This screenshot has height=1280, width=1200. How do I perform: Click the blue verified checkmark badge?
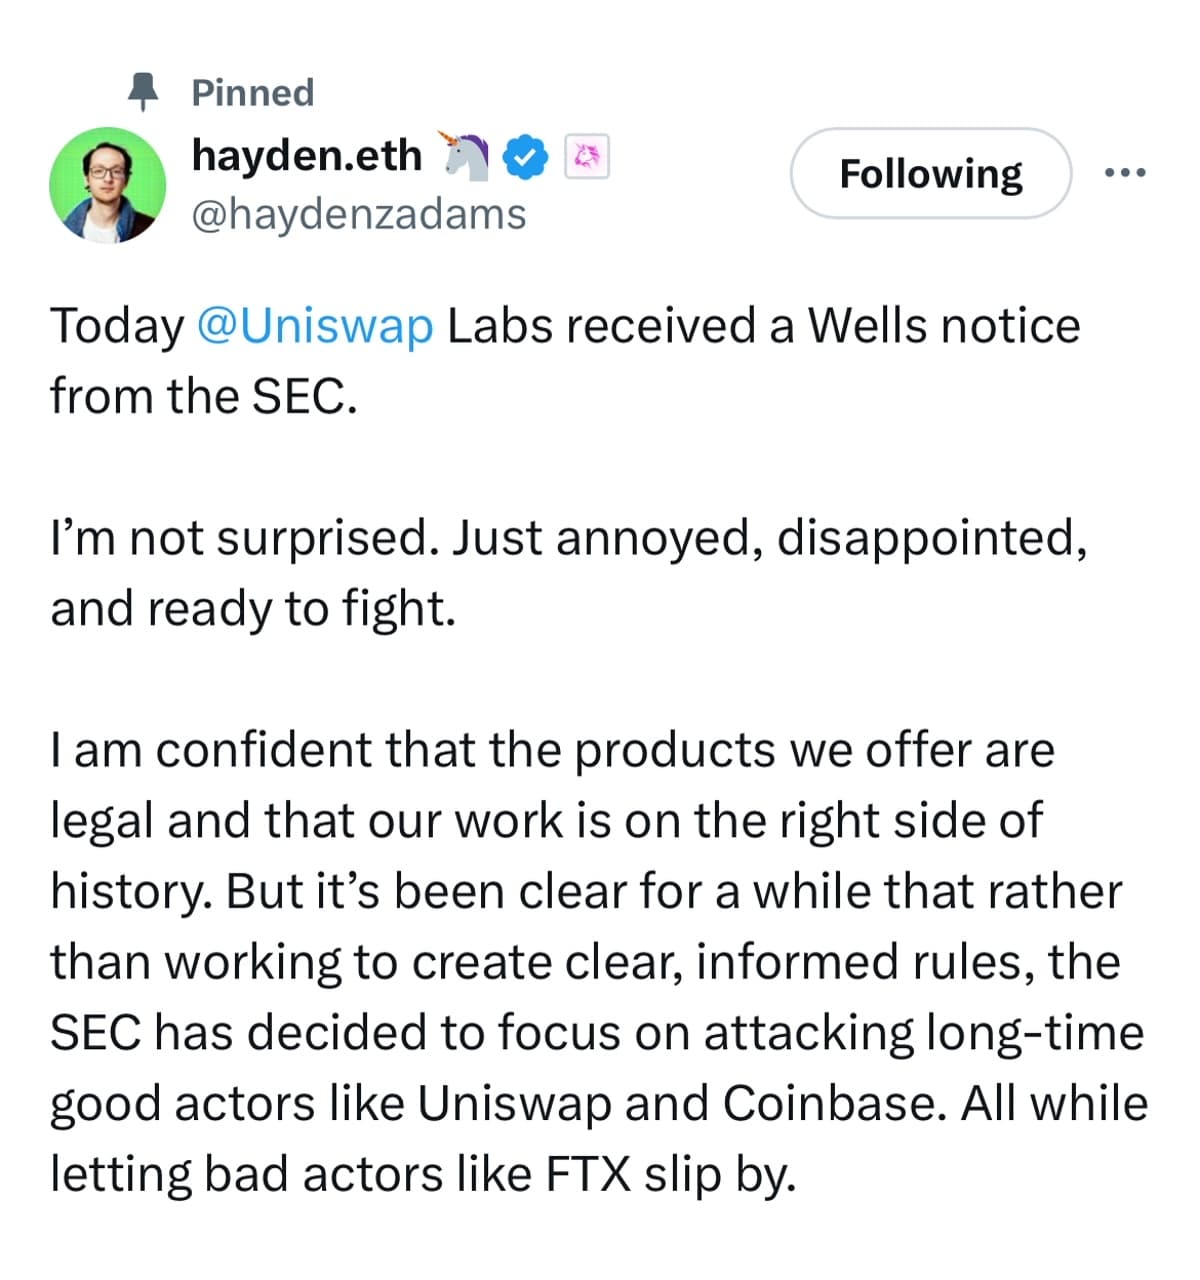tap(526, 157)
